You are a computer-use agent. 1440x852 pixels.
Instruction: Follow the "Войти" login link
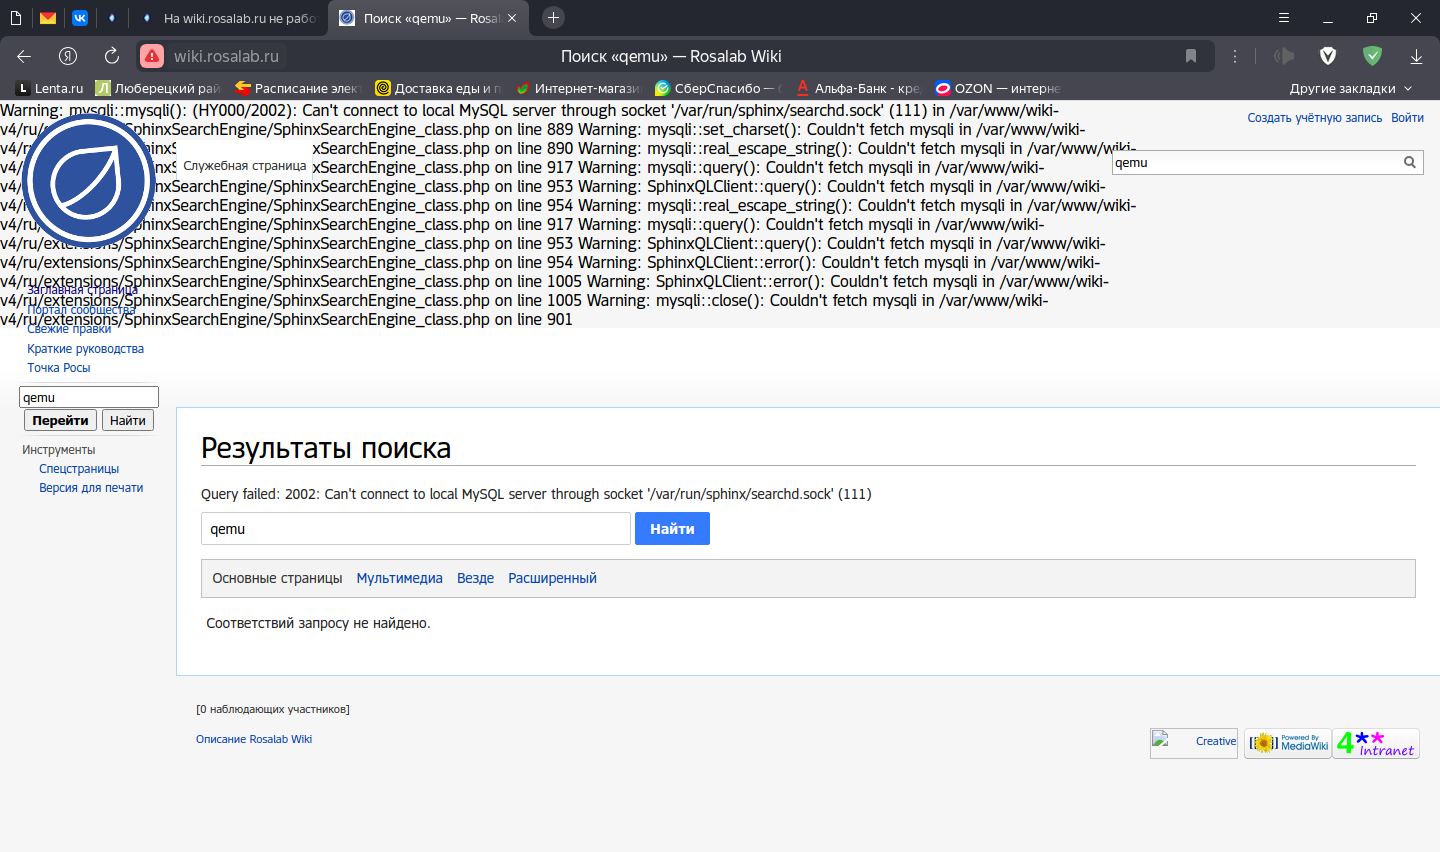[1407, 118]
